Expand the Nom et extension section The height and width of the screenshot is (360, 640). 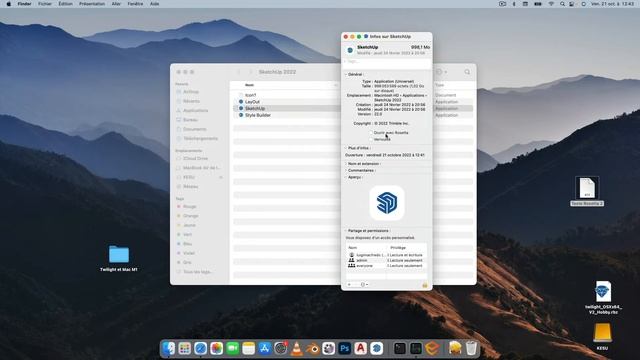(346, 164)
